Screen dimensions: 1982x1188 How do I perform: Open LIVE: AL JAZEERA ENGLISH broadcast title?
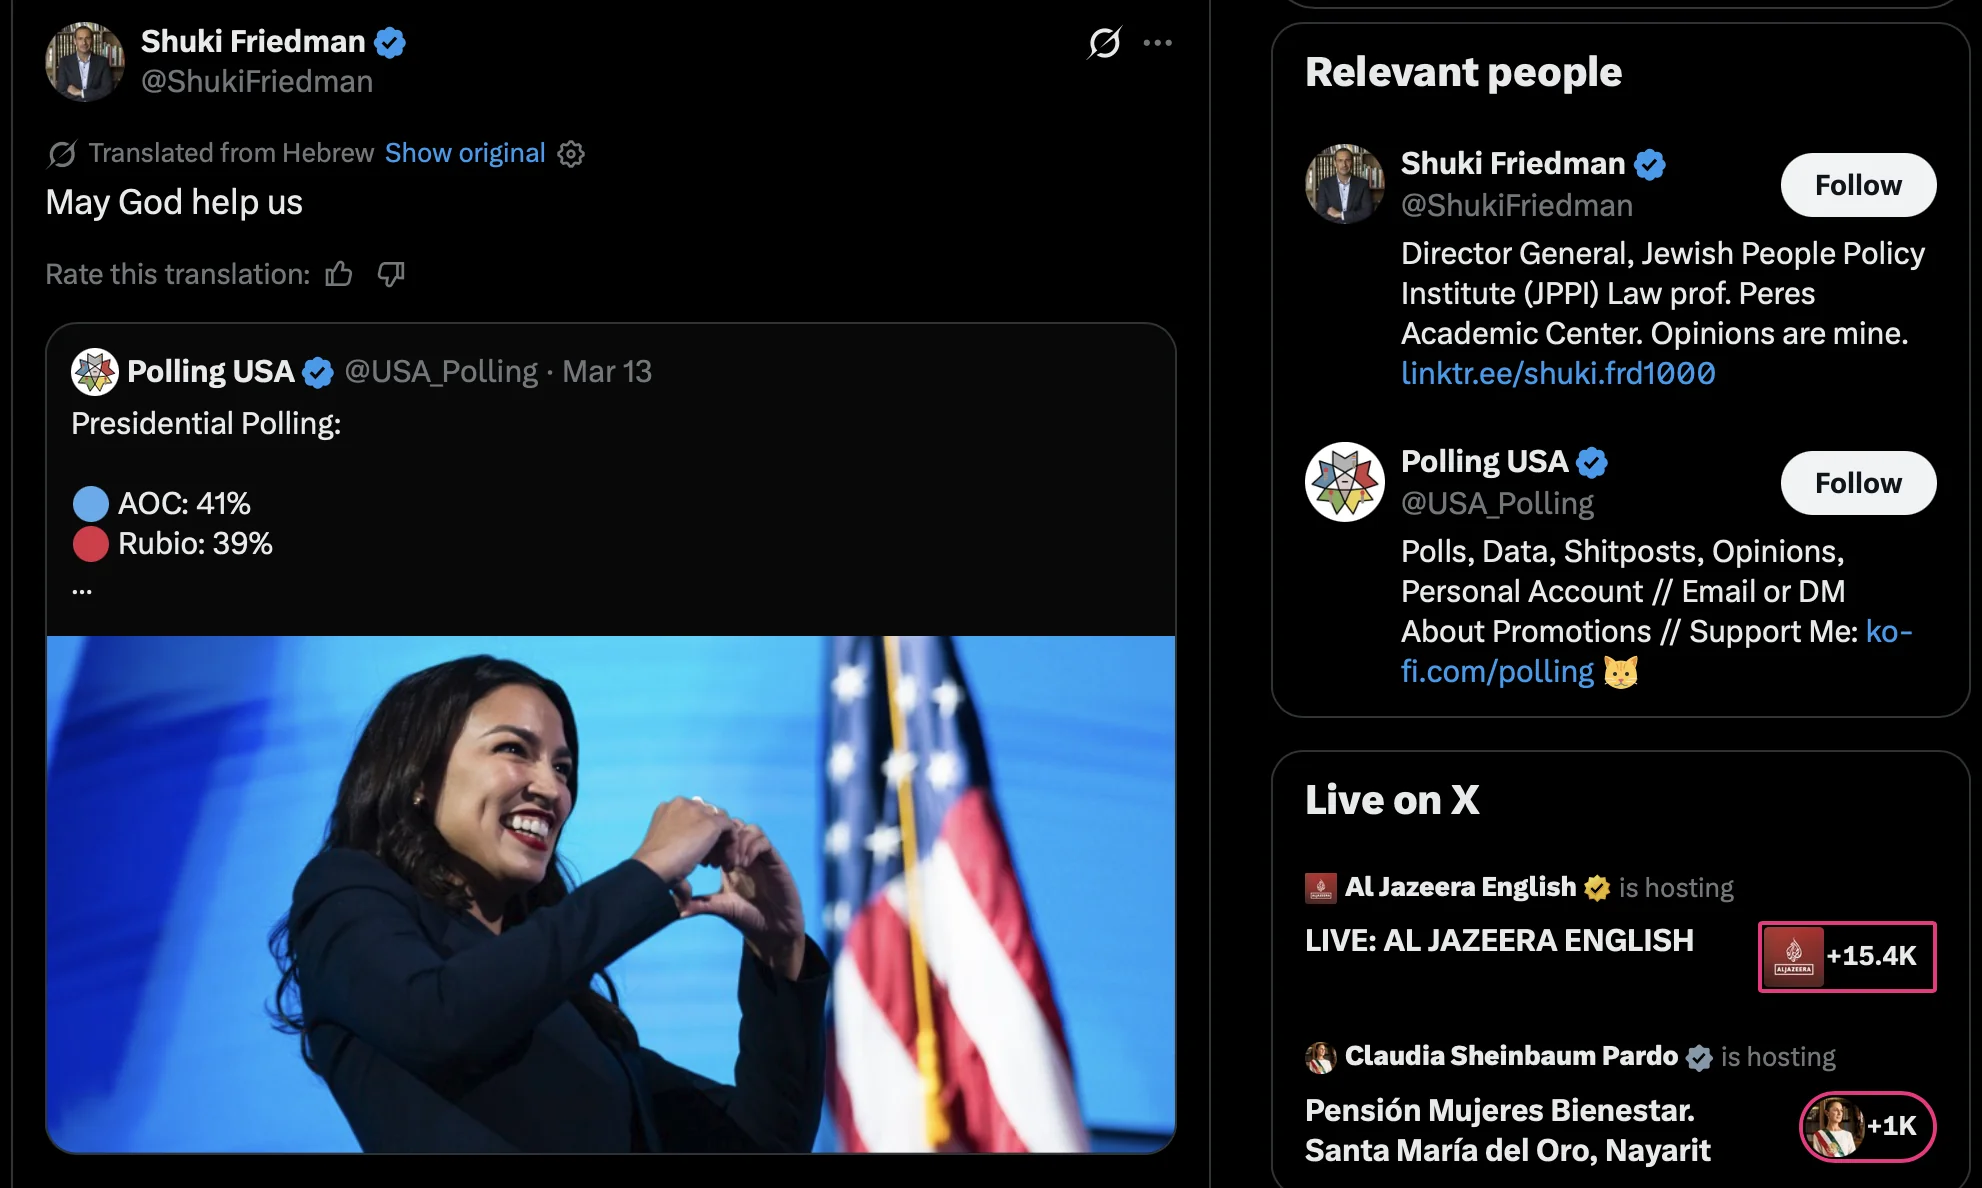tap(1499, 941)
